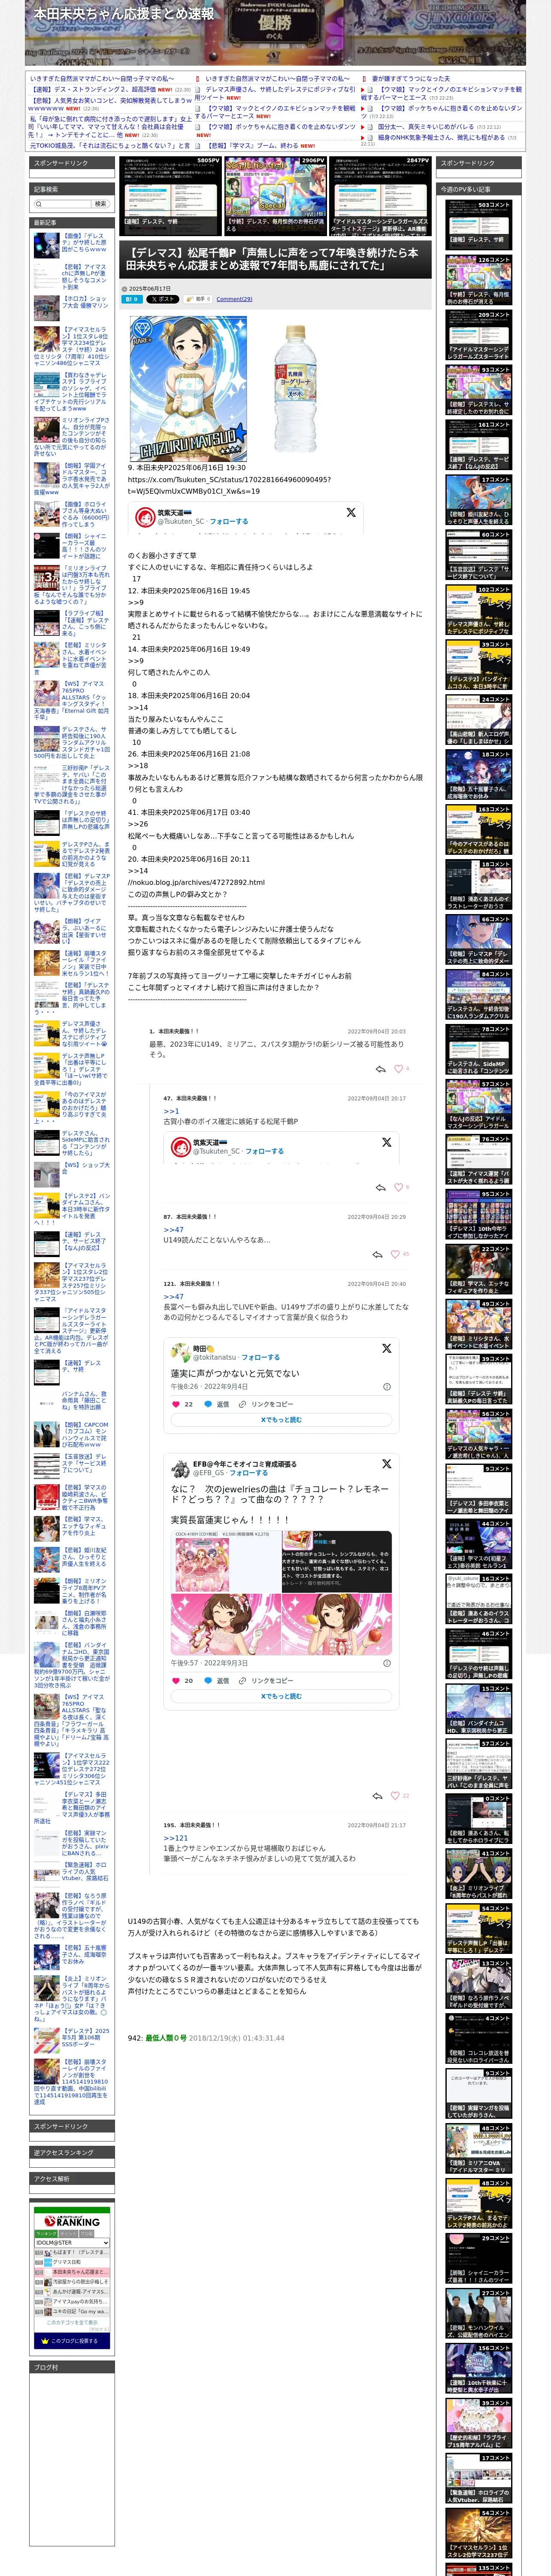
Task: Select ブロ画 tab in ranking widget
Action: tap(87, 2233)
